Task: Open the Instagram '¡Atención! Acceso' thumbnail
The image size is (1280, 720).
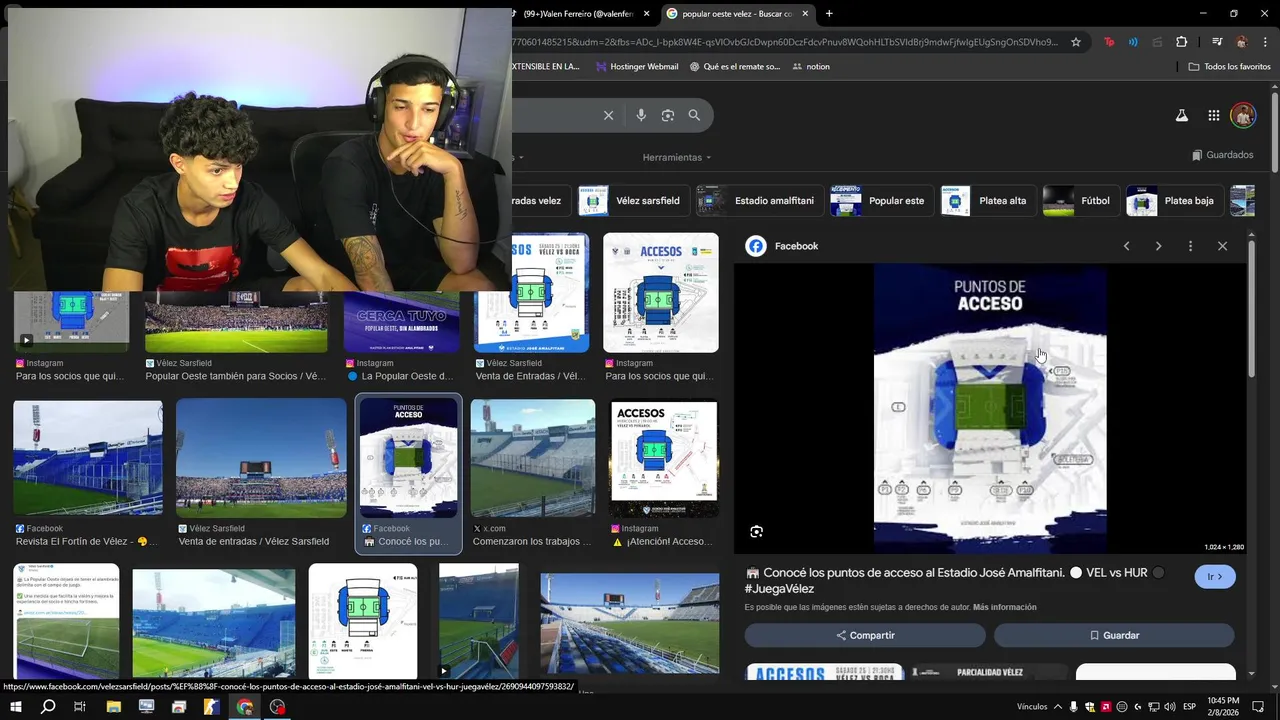Action: pos(664,458)
